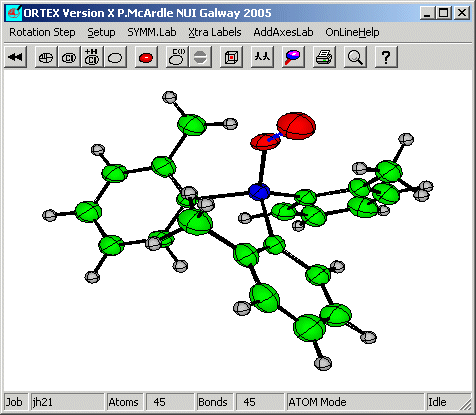Click the +H C1 label icon

click(x=92, y=57)
